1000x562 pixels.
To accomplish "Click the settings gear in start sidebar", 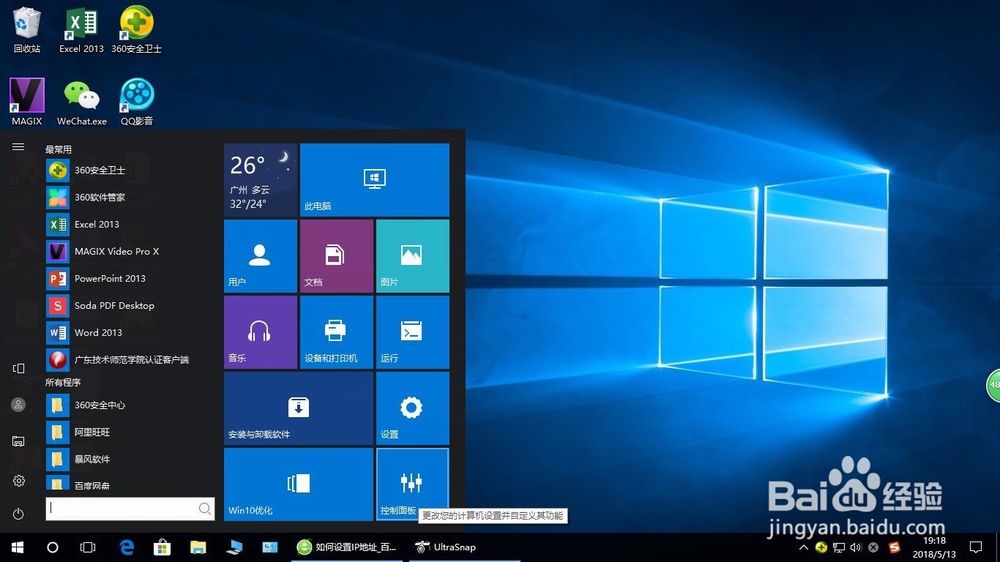I will [x=18, y=480].
